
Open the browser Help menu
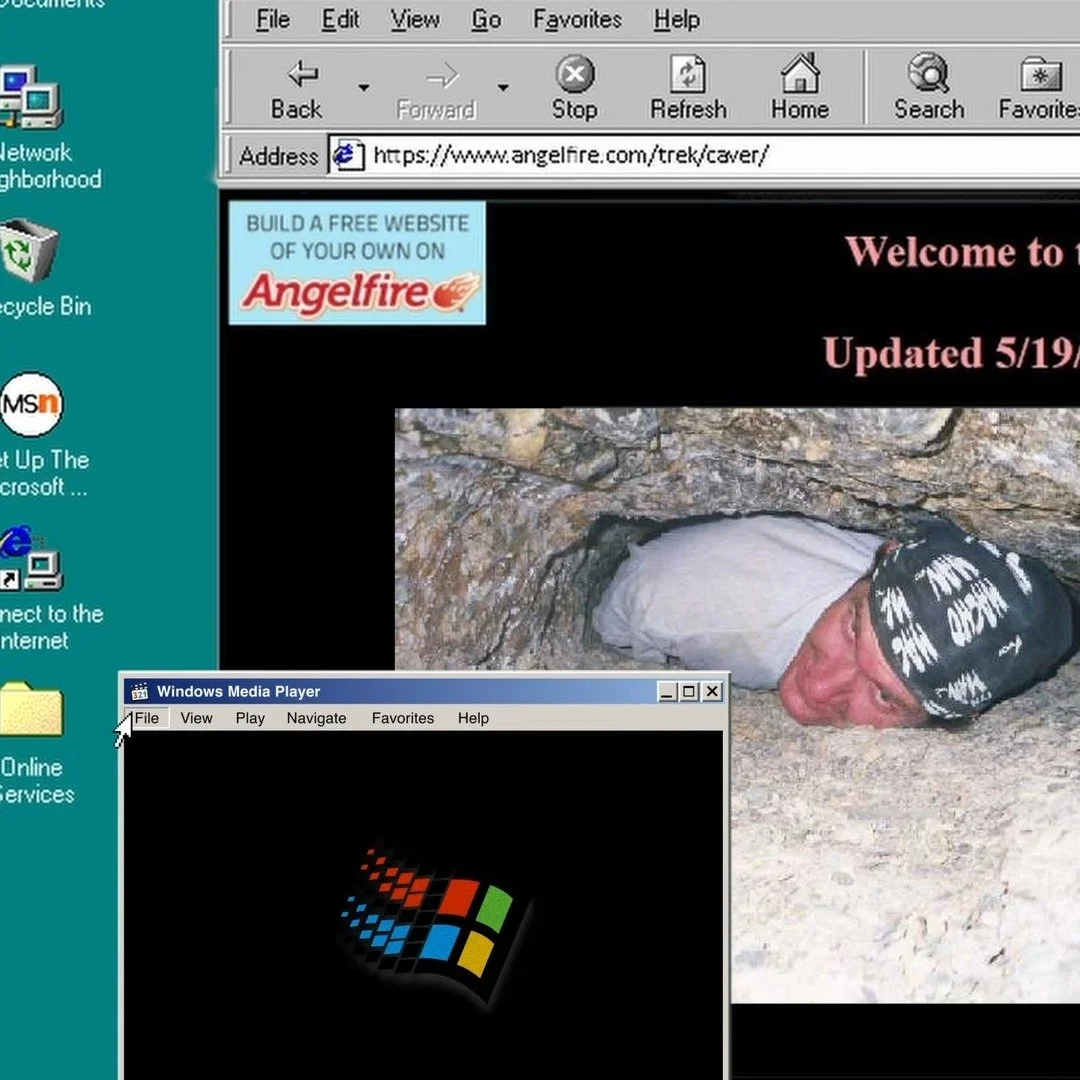click(x=676, y=19)
